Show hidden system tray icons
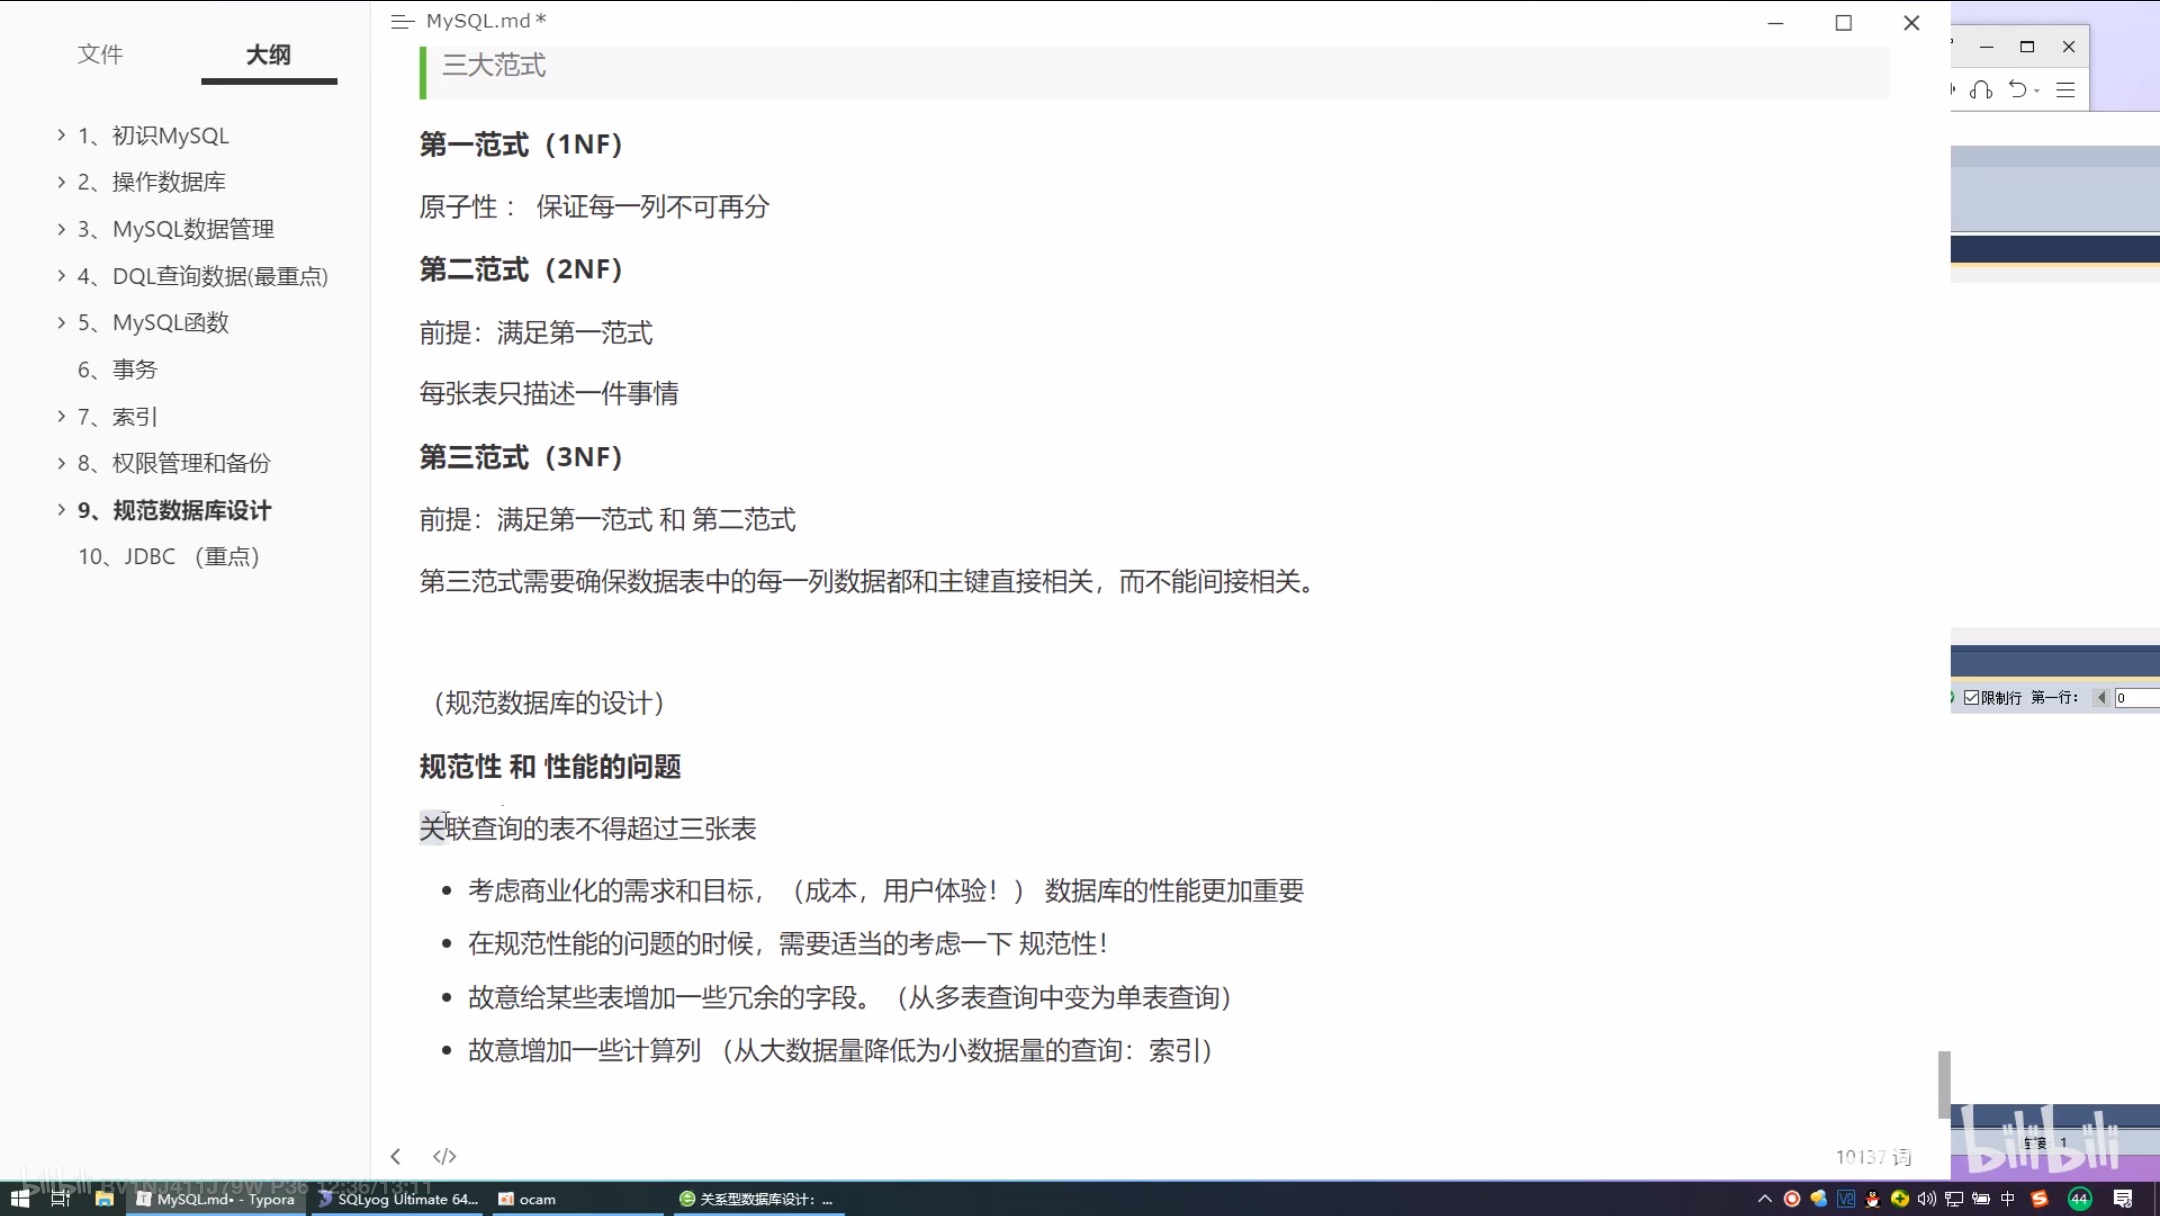This screenshot has width=2160, height=1216. [x=1764, y=1199]
